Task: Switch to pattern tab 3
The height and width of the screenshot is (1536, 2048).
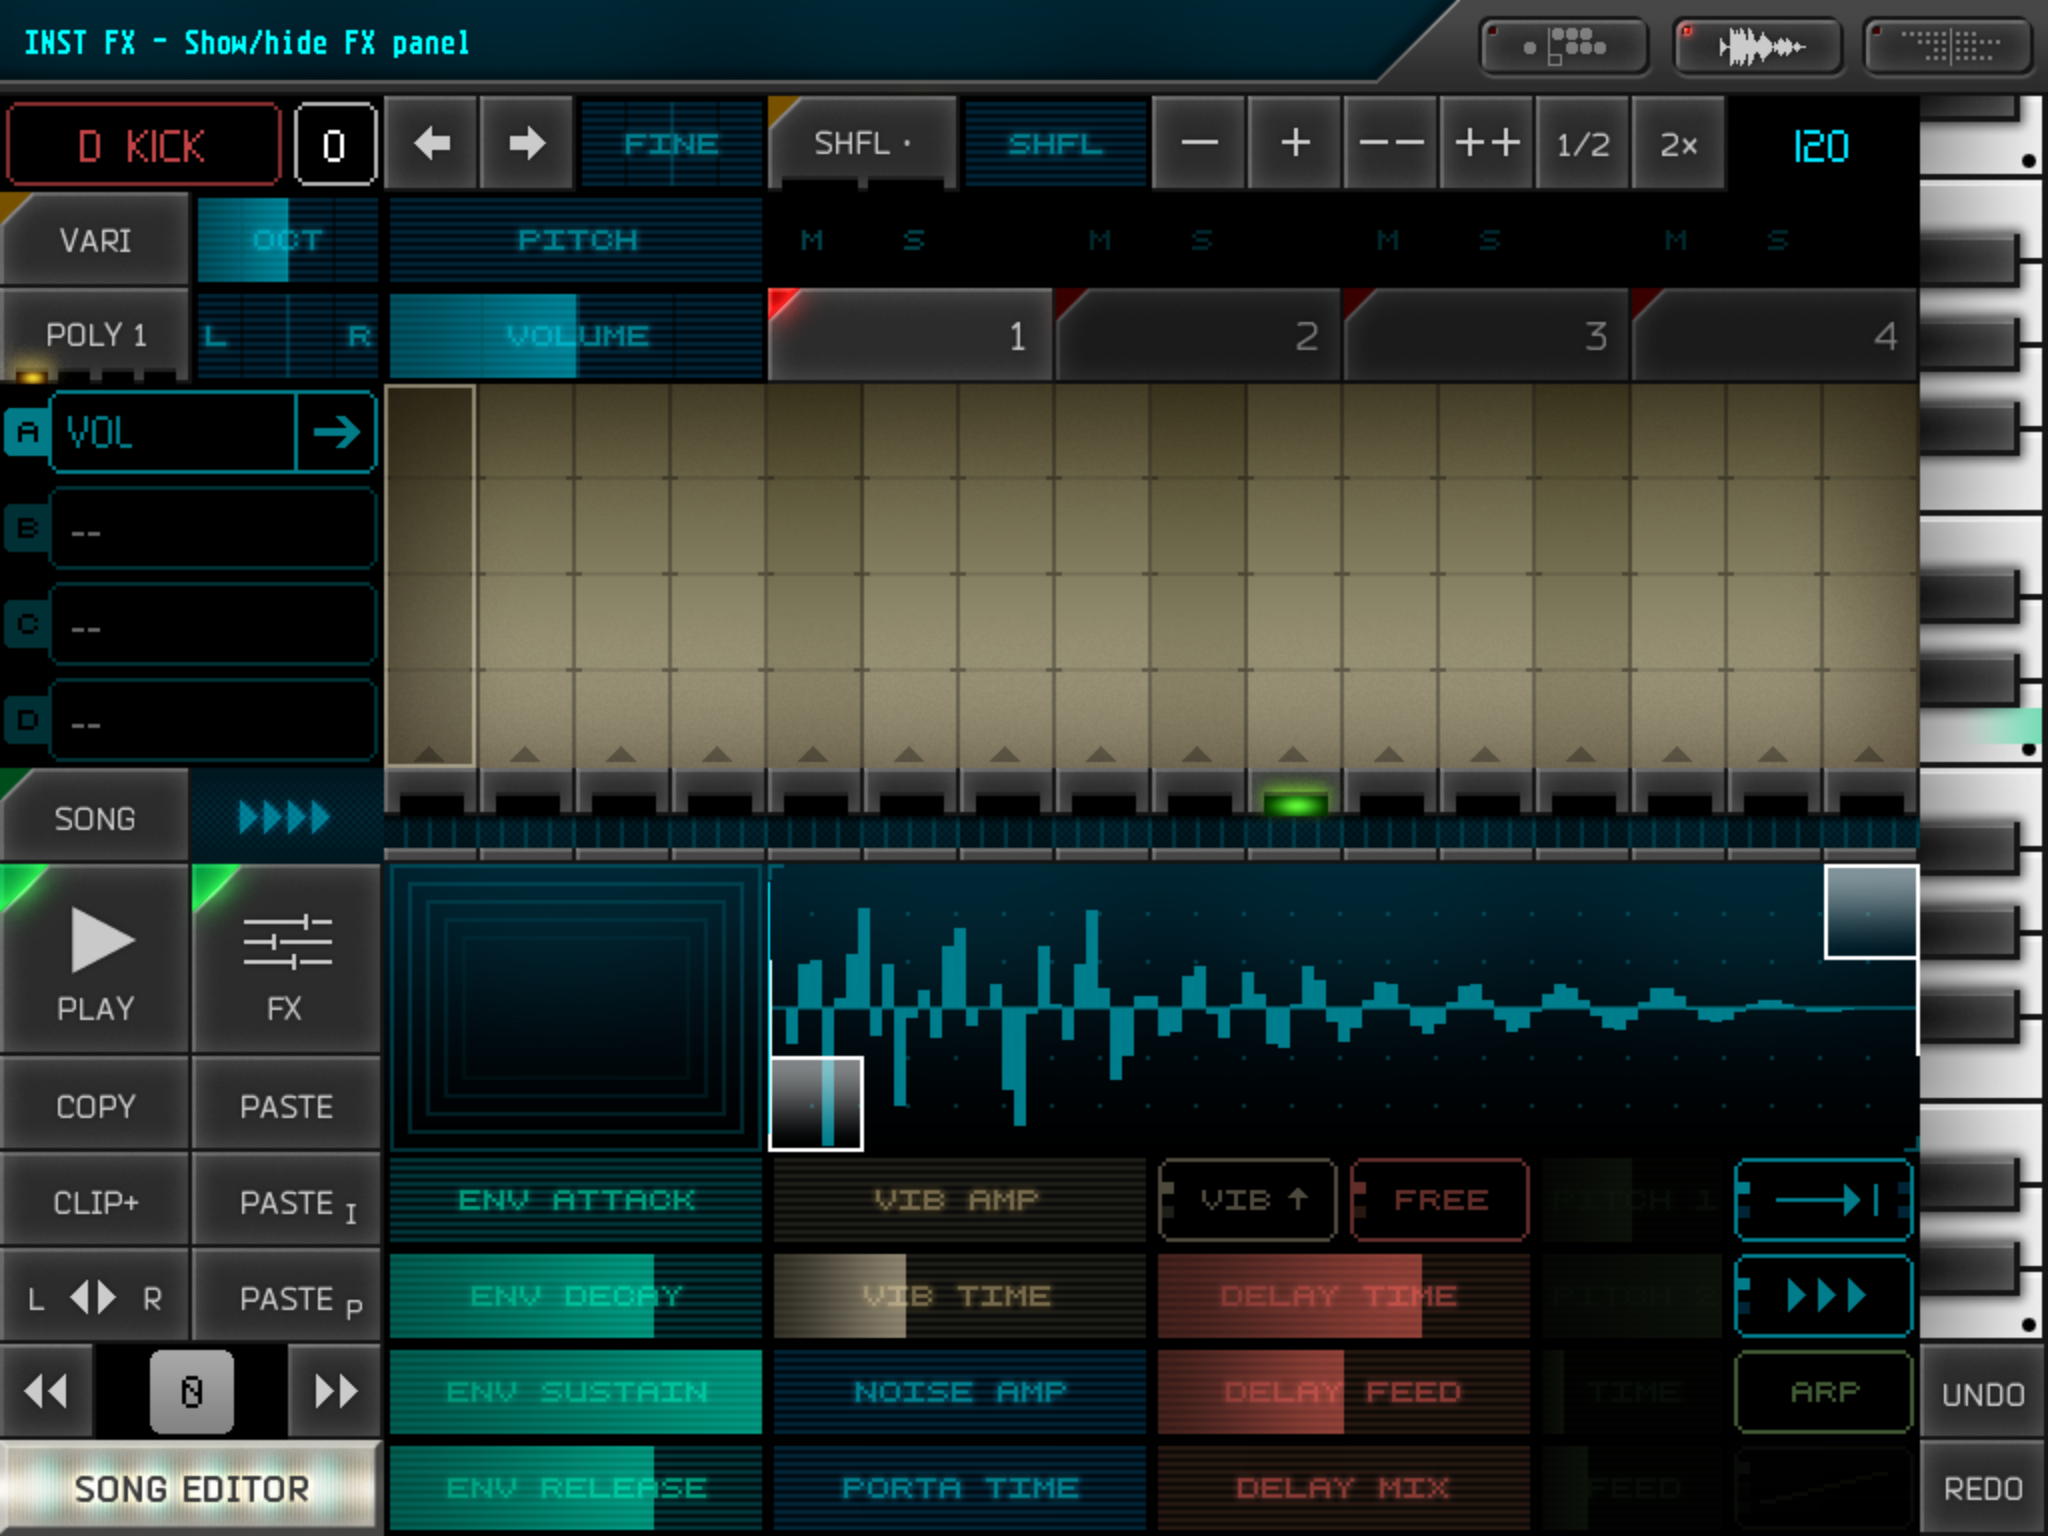Action: [1486, 335]
